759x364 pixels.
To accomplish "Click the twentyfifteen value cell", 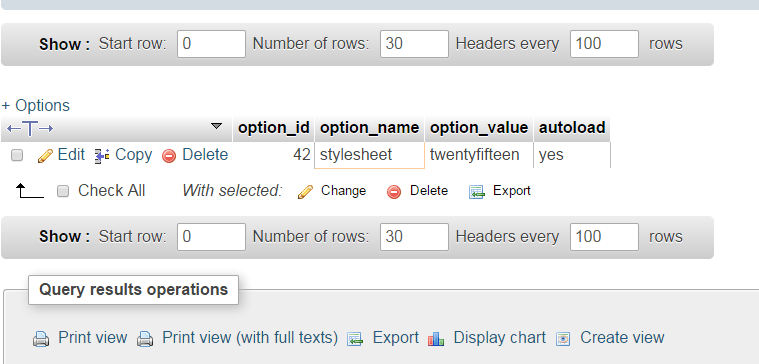I will pyautogui.click(x=479, y=155).
